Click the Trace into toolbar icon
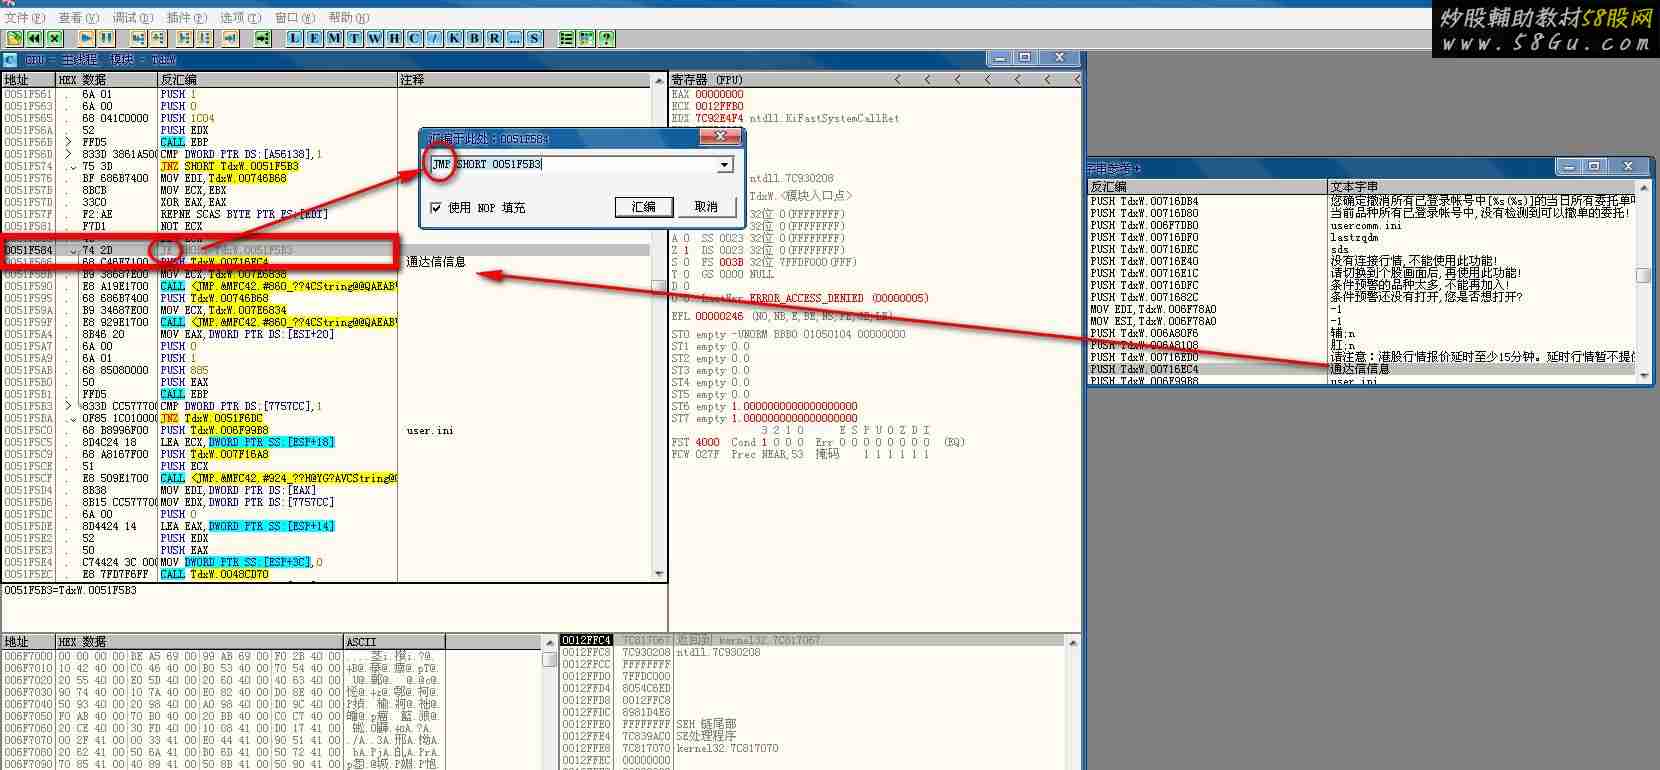Viewport: 1660px width, 770px height. [x=185, y=38]
